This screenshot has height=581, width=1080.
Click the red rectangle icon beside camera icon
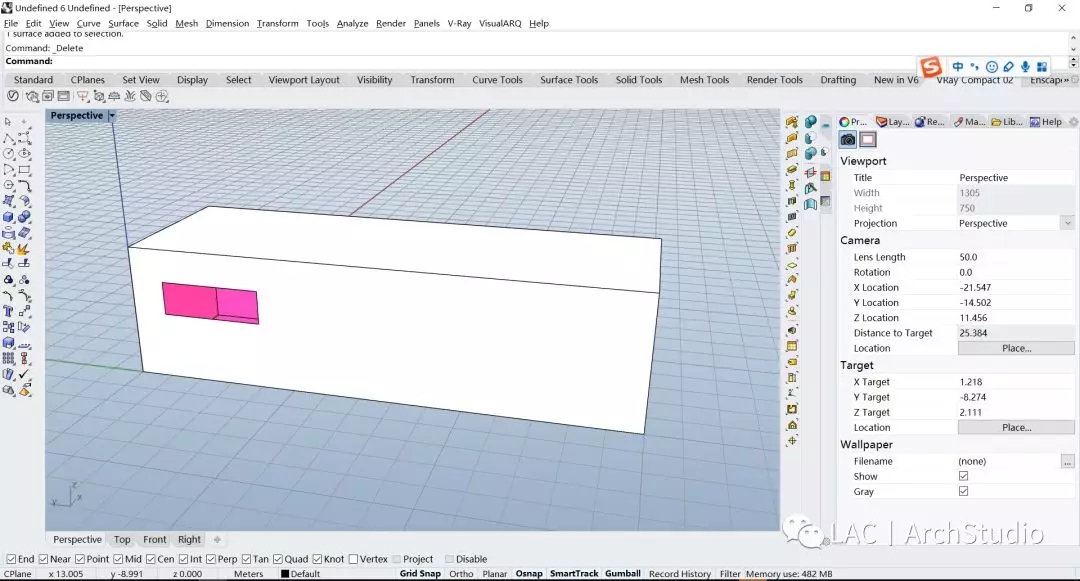[868, 140]
